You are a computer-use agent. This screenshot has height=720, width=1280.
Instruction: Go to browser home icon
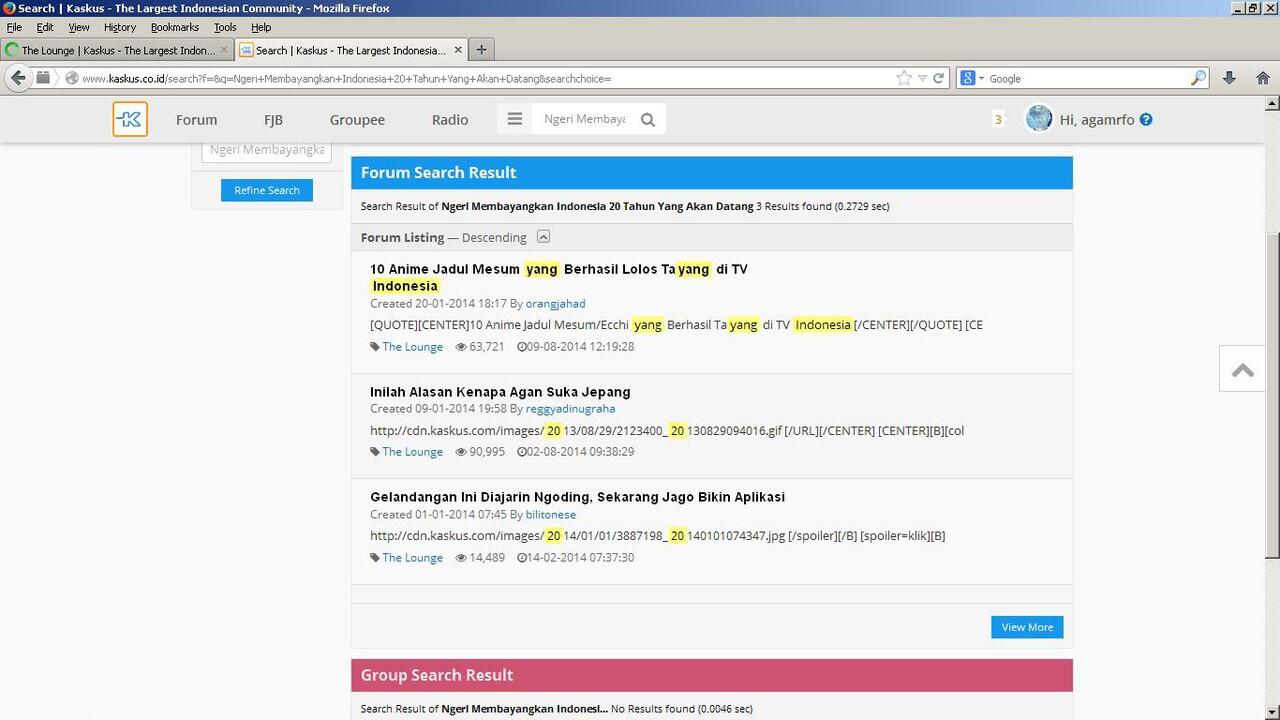1263,78
